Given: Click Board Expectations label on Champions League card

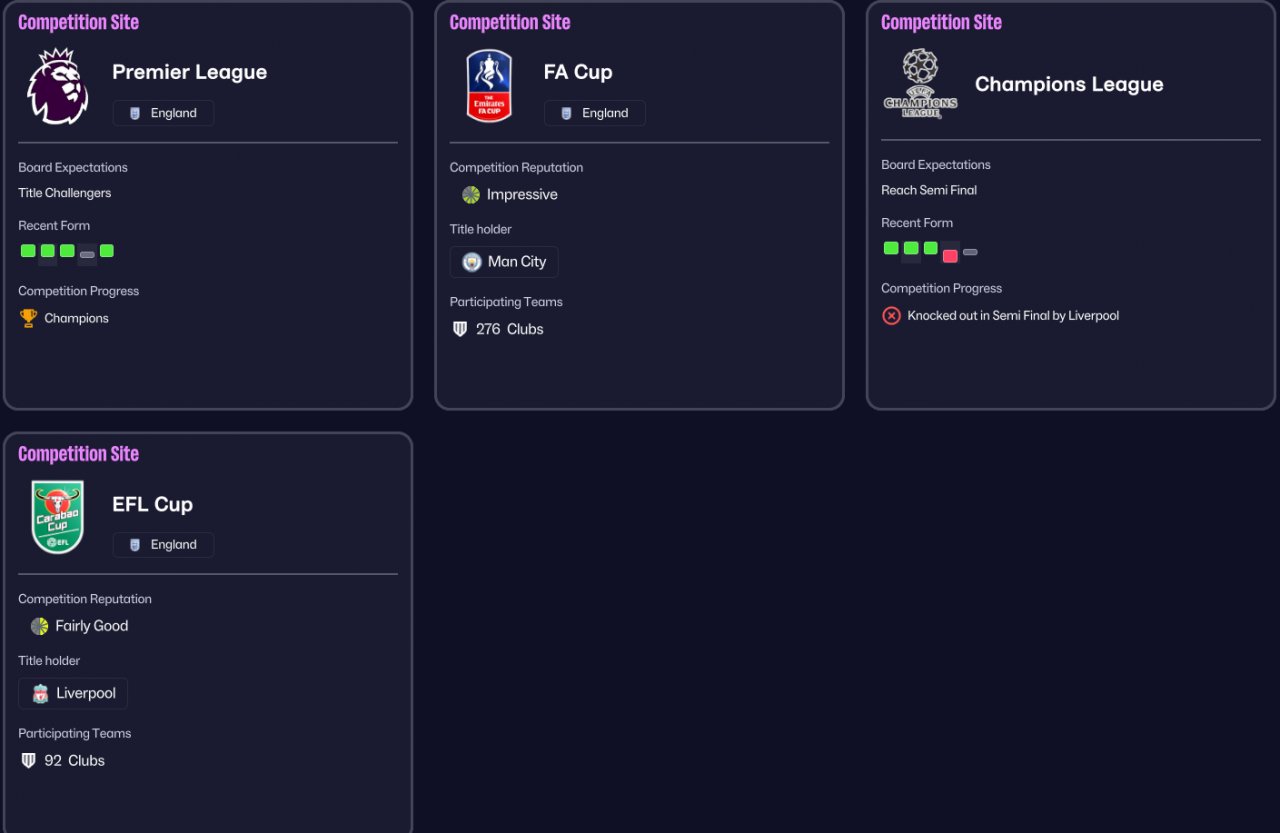Looking at the screenshot, I should click(x=936, y=164).
